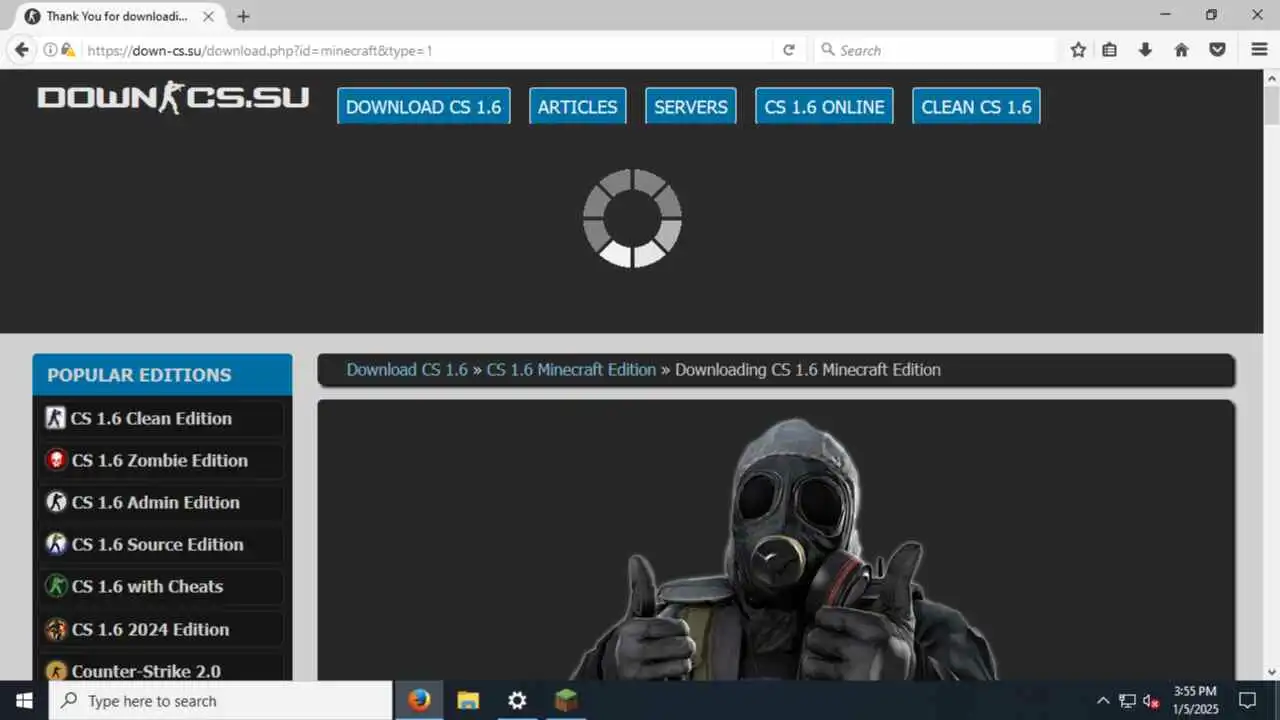Click the CS 1.6 Source Edition icon
This screenshot has width=1280, height=720.
56,544
